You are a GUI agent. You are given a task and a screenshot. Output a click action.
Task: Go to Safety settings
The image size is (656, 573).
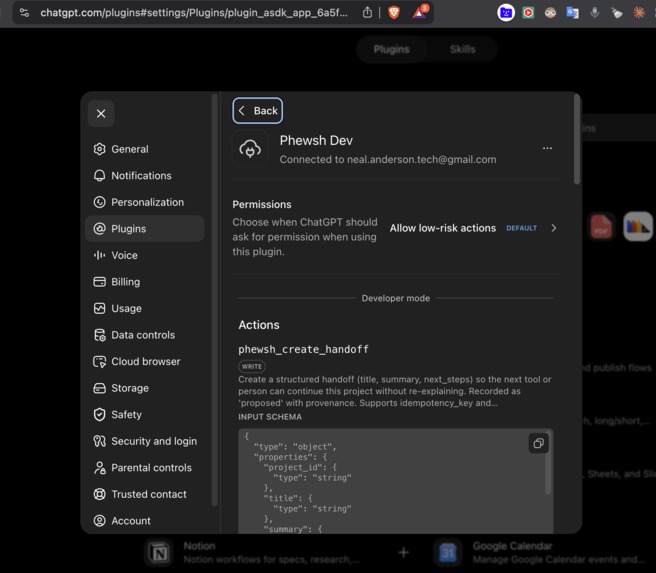[144, 415]
